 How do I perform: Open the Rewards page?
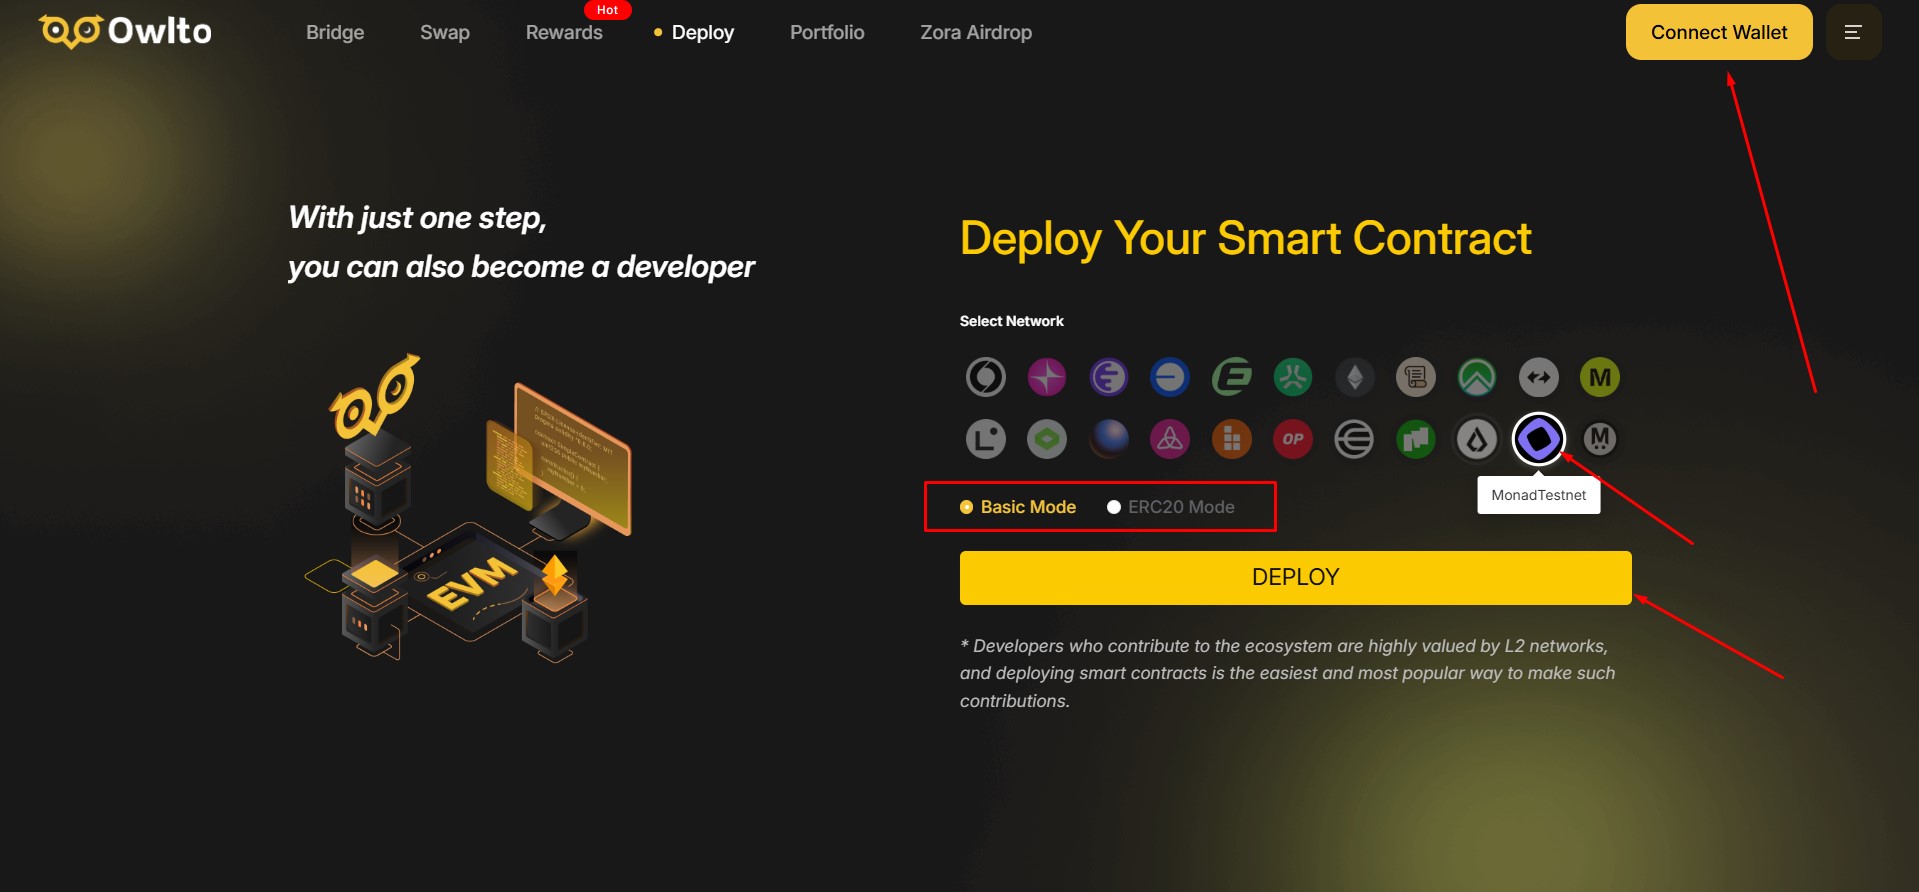(564, 32)
